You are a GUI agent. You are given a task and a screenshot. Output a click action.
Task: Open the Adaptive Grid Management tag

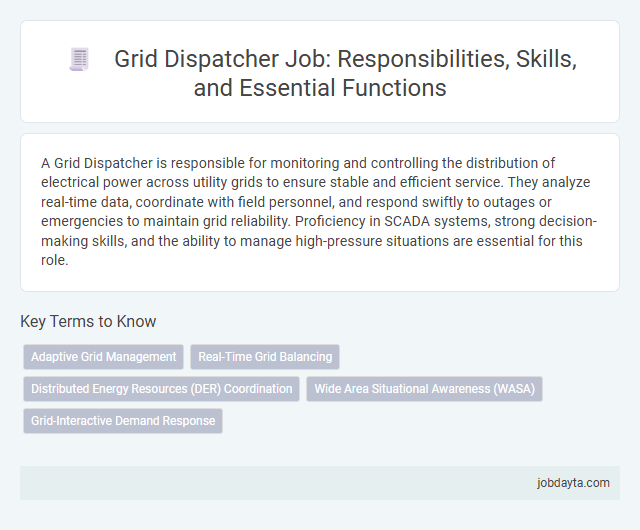[104, 357]
